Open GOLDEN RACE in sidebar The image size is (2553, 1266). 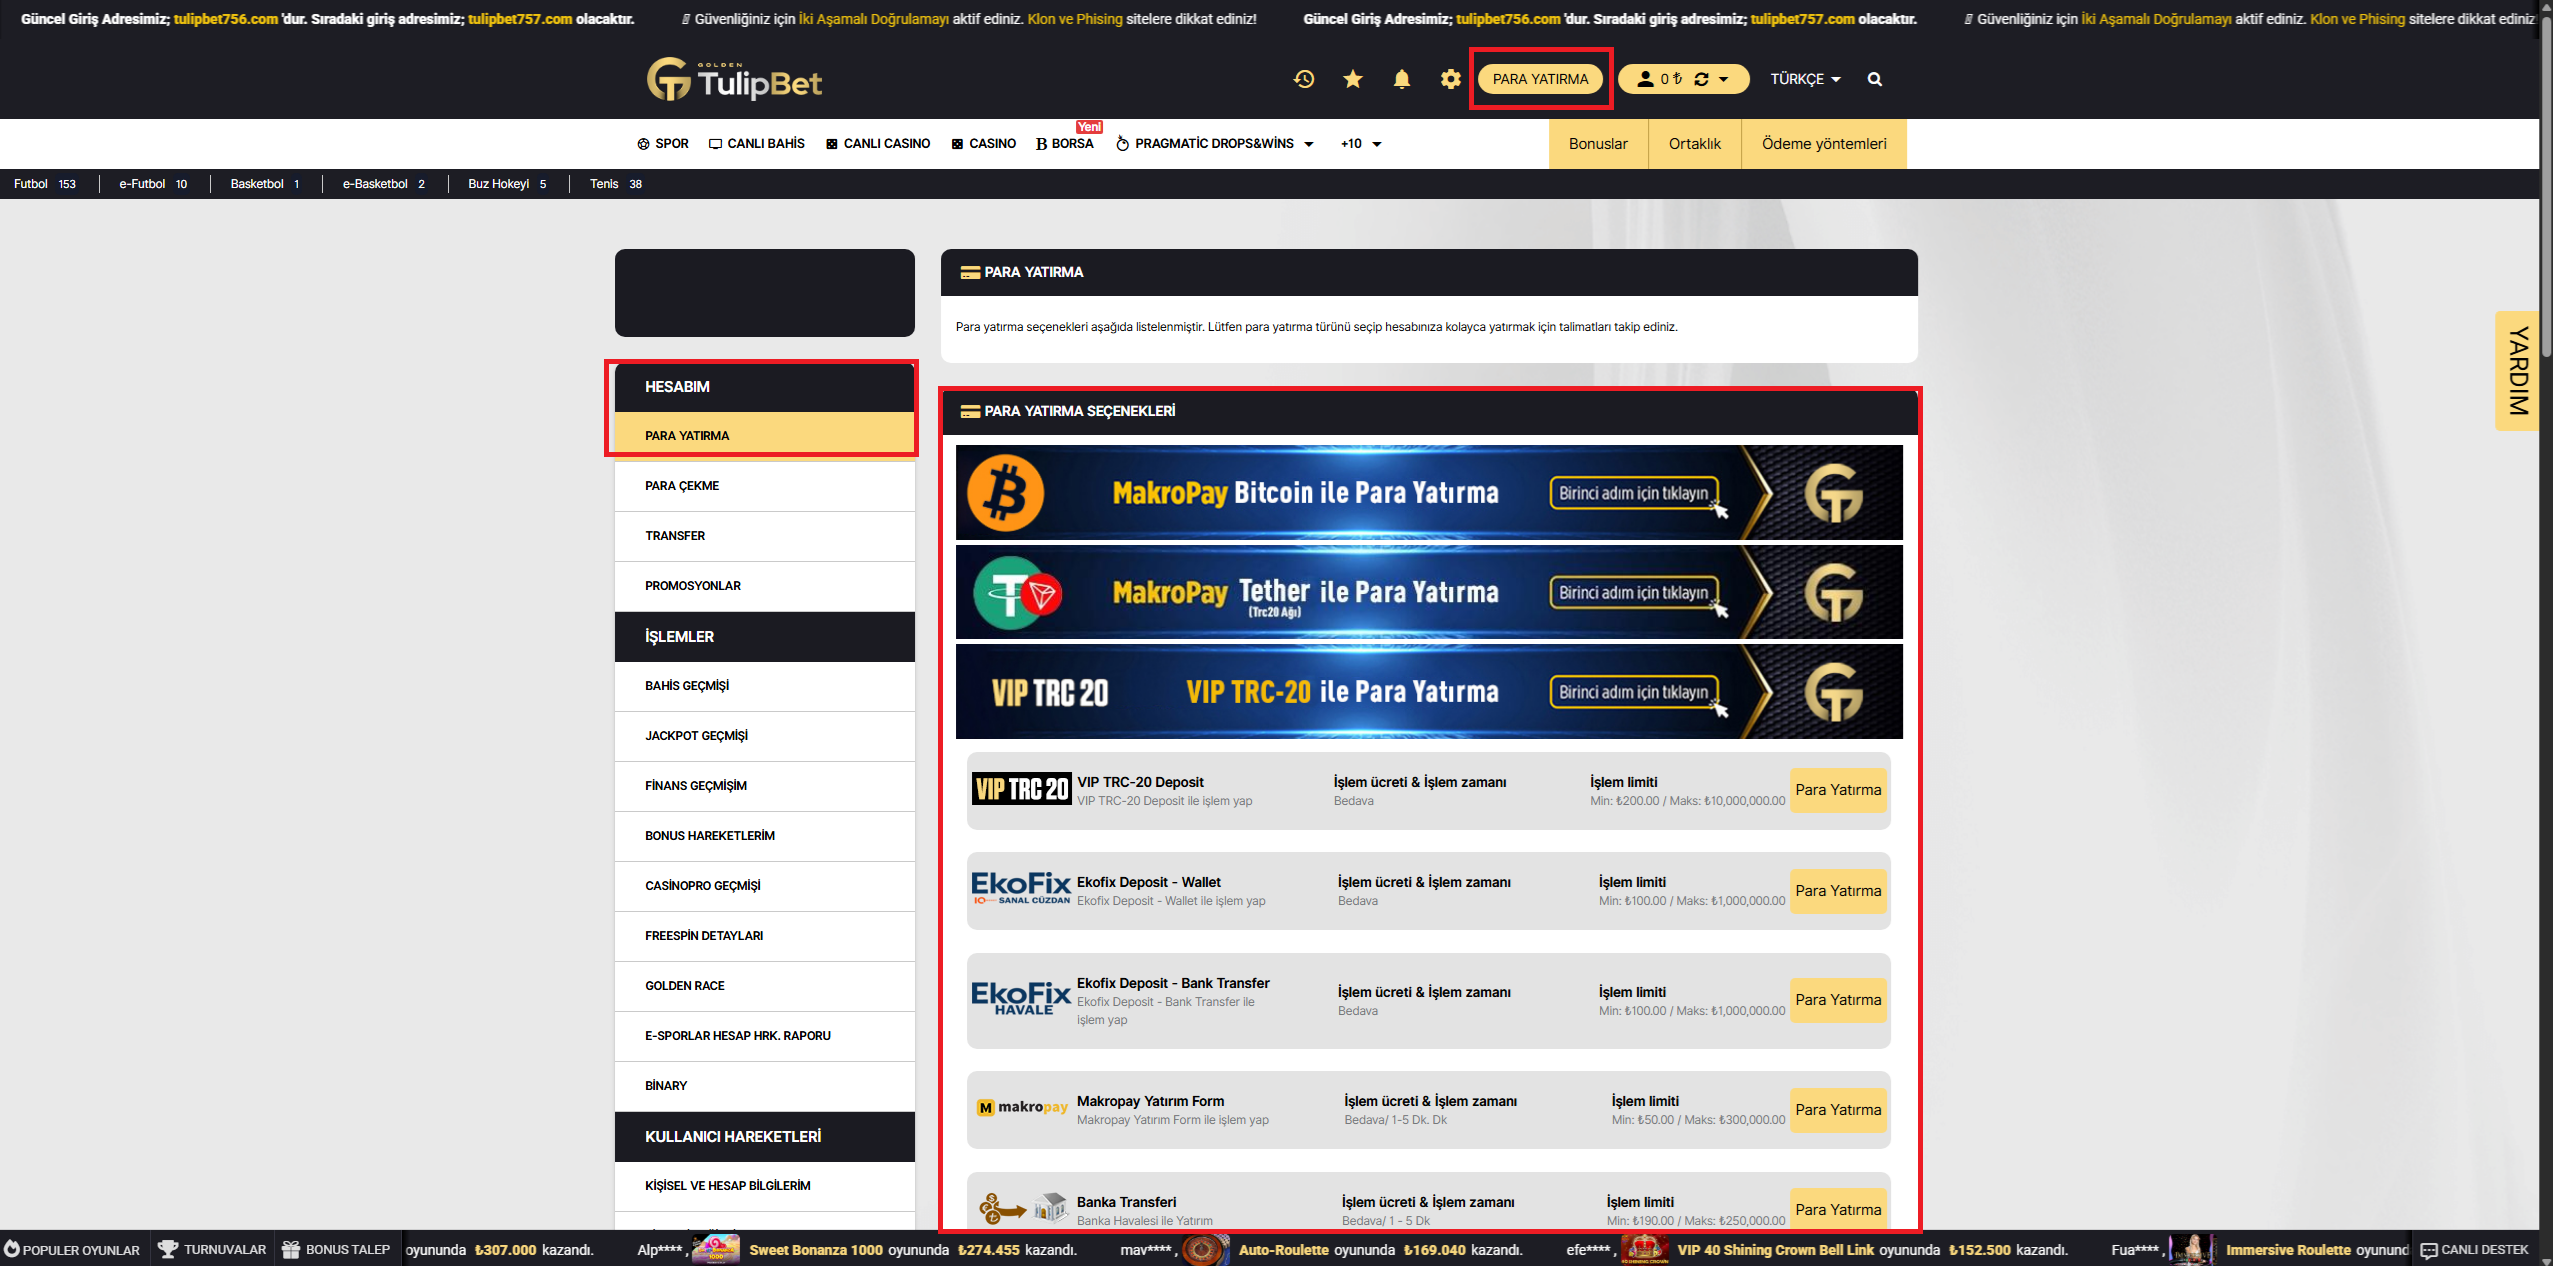(x=765, y=986)
